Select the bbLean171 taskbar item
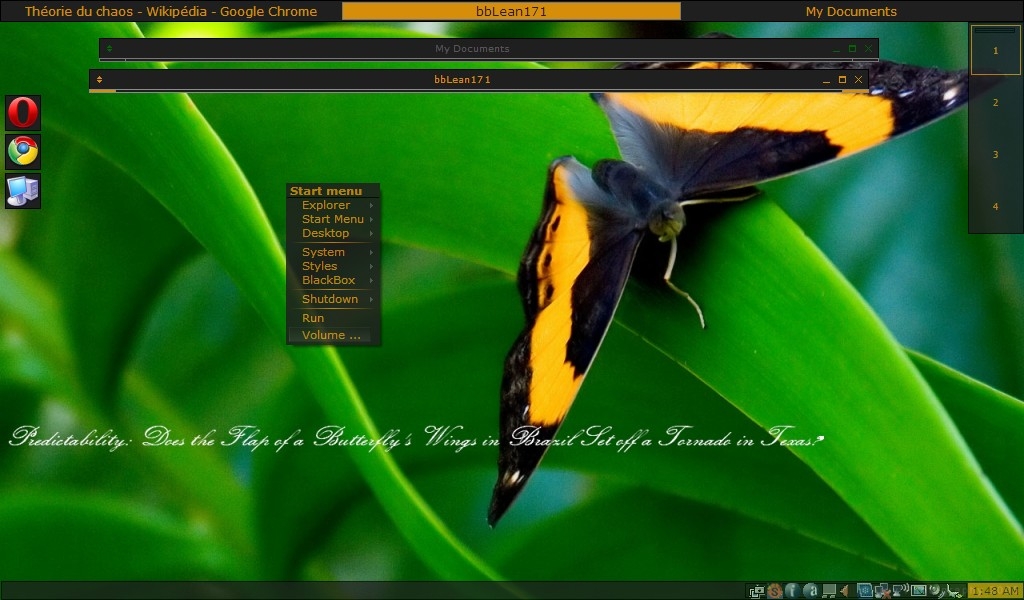The height and width of the screenshot is (600, 1024). point(511,11)
